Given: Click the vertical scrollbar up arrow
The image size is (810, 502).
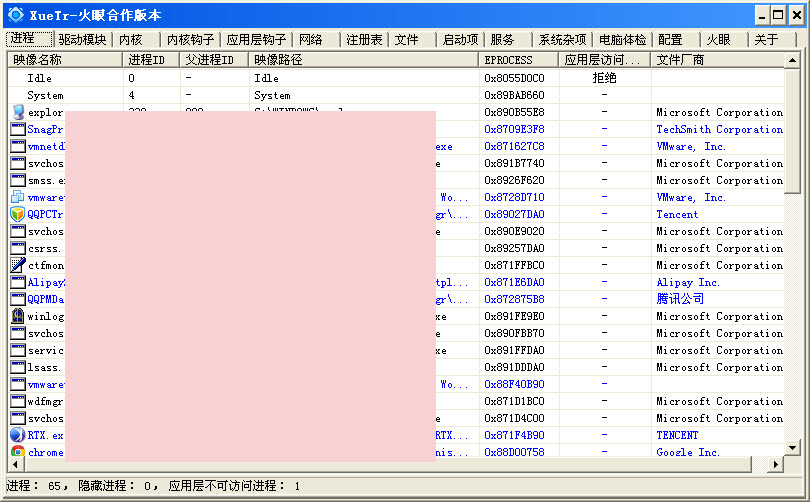Looking at the screenshot, I should pyautogui.click(x=792, y=60).
